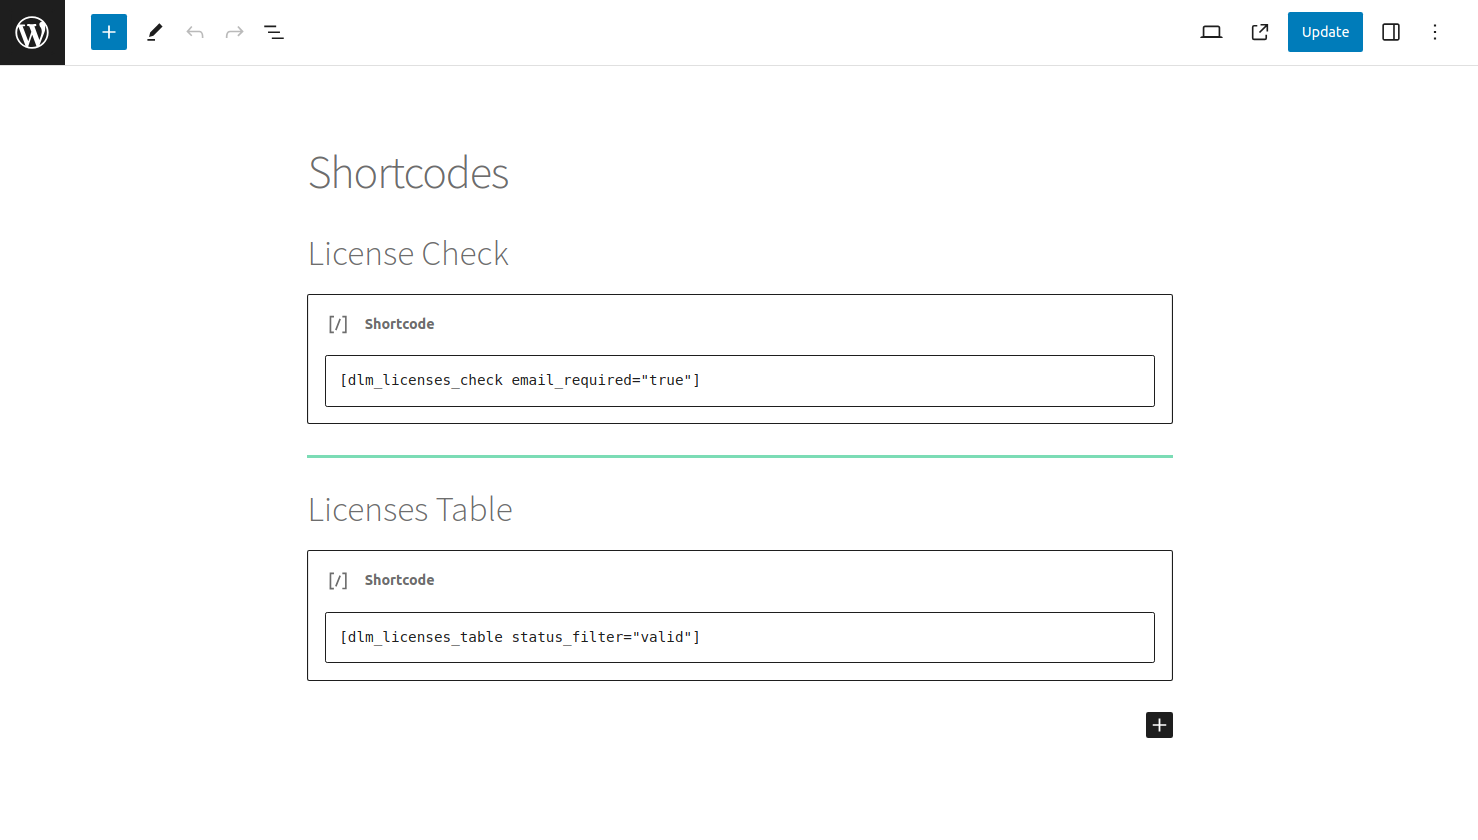Select the green separator line
1478x840 pixels.
point(739,456)
